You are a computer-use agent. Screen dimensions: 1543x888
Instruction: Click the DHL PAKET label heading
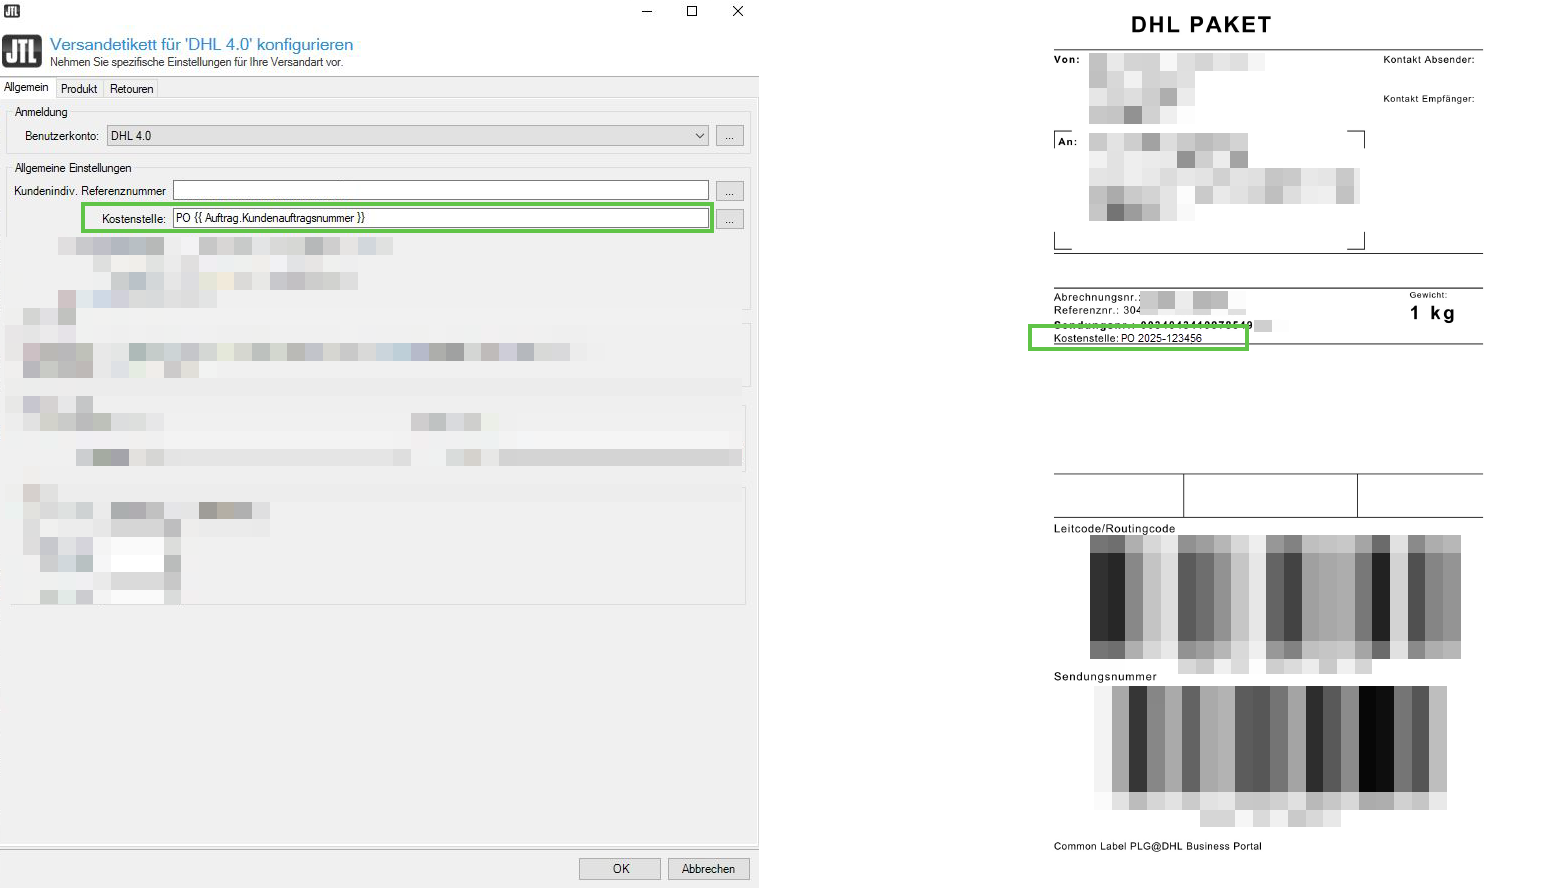(1201, 25)
